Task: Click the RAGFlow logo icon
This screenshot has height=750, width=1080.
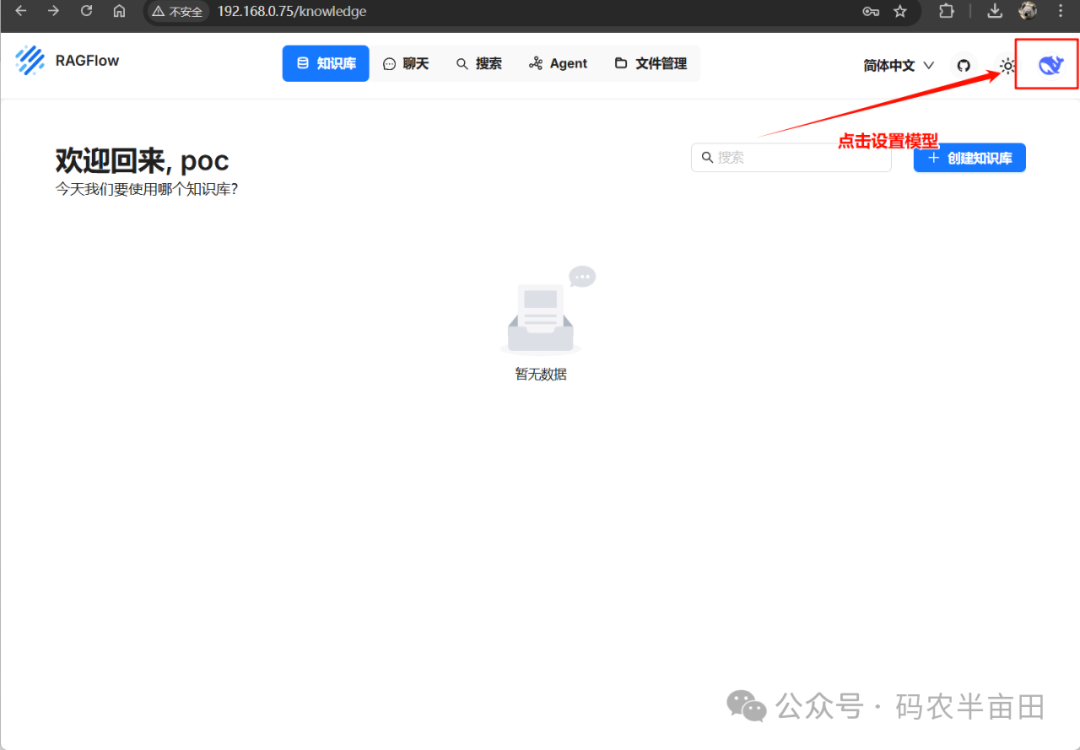Action: (30, 61)
